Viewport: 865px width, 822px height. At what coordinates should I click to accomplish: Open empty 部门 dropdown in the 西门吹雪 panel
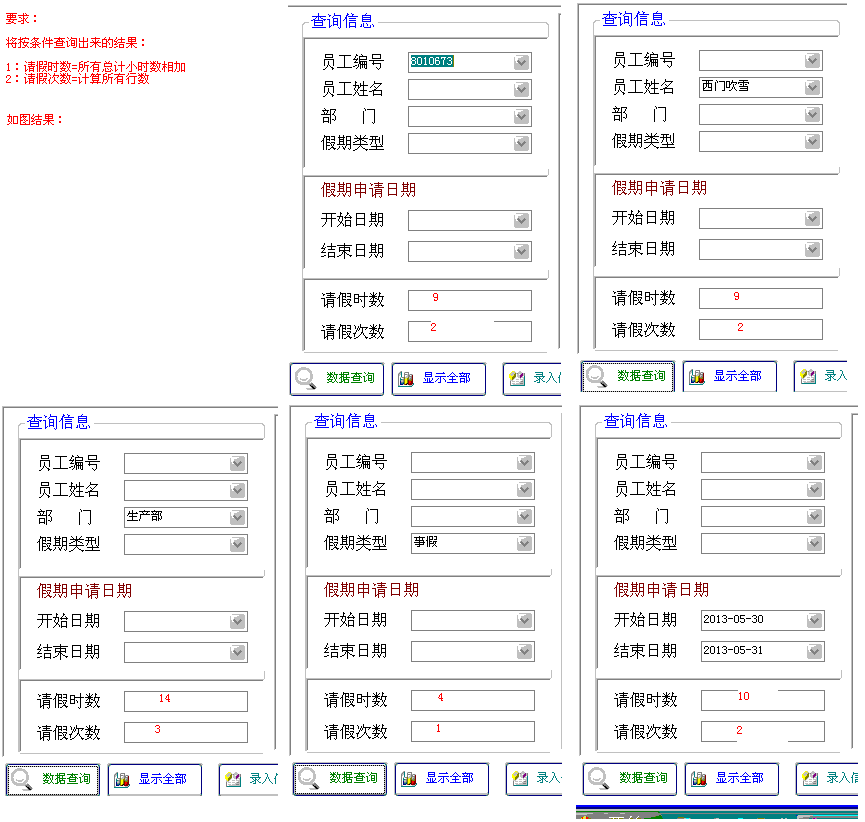812,114
